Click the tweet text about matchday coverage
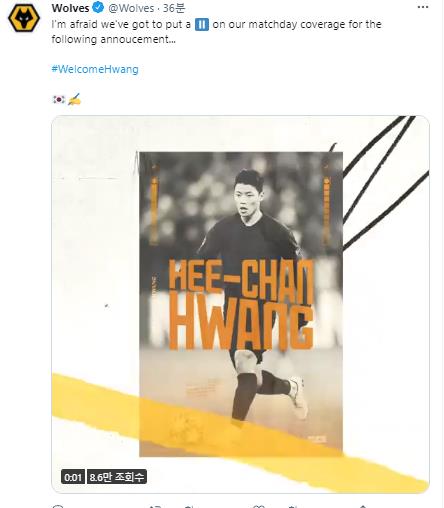444x508 pixels. (216, 32)
